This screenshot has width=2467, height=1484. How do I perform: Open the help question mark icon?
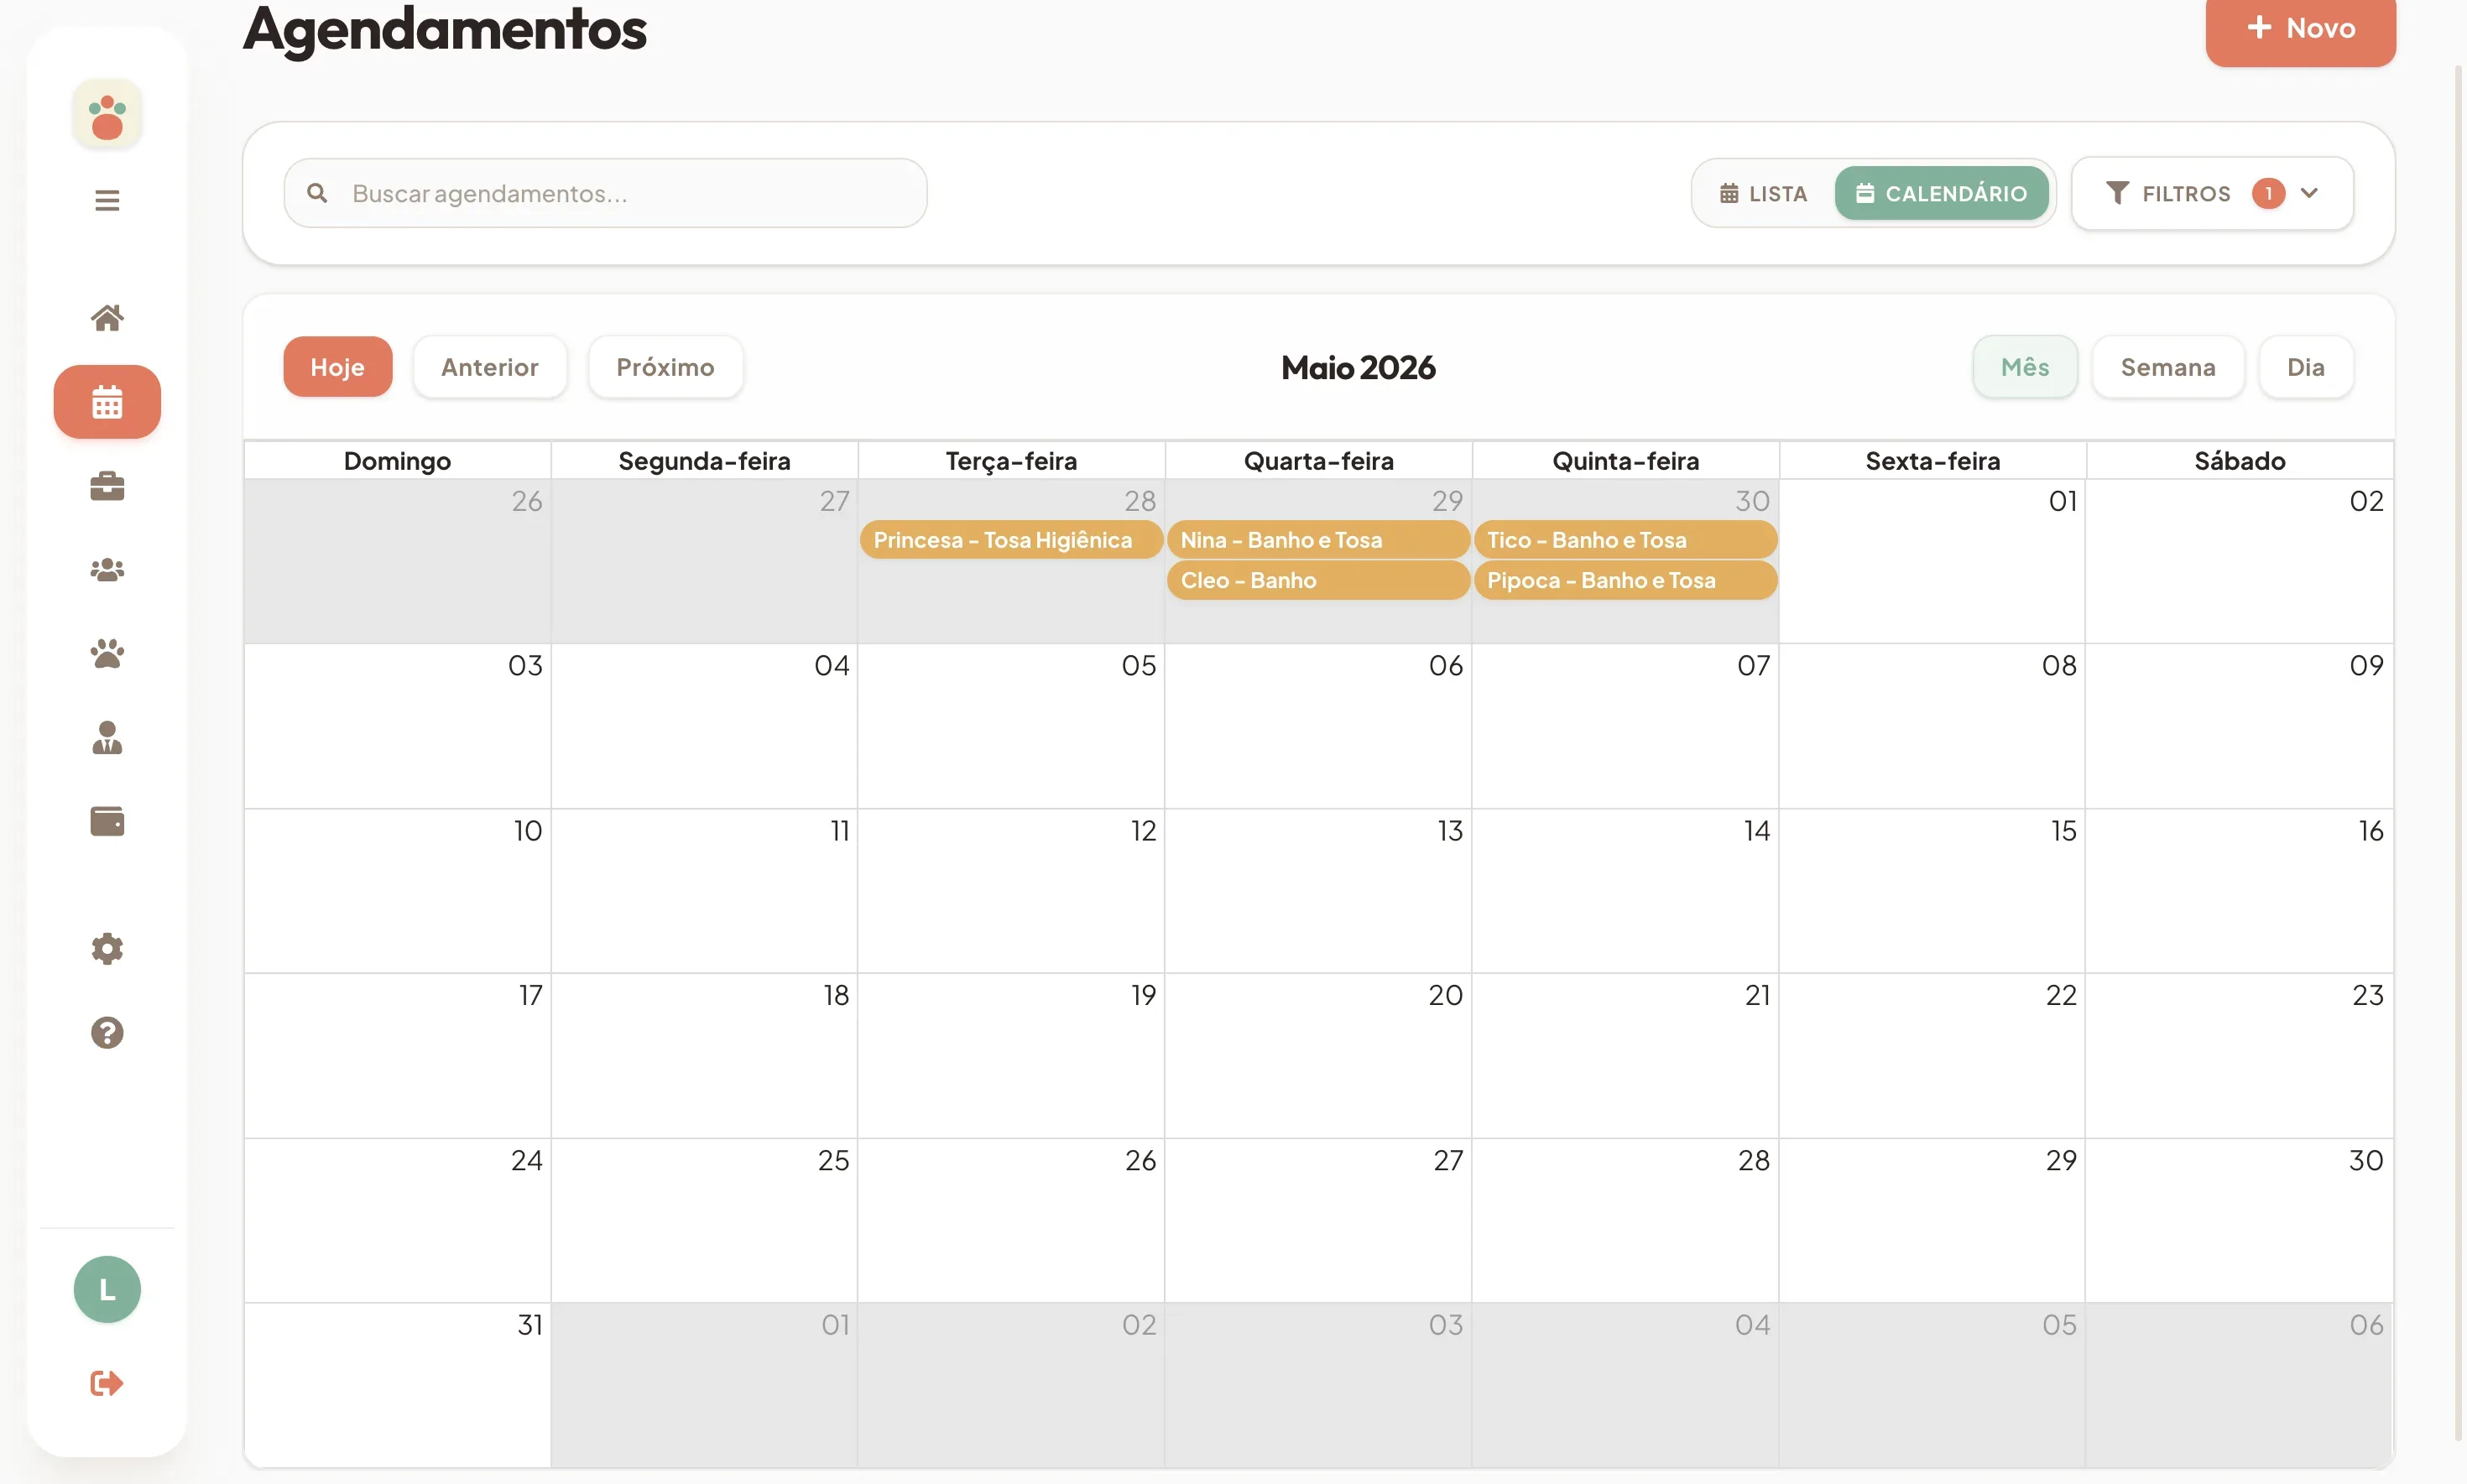tap(107, 1032)
